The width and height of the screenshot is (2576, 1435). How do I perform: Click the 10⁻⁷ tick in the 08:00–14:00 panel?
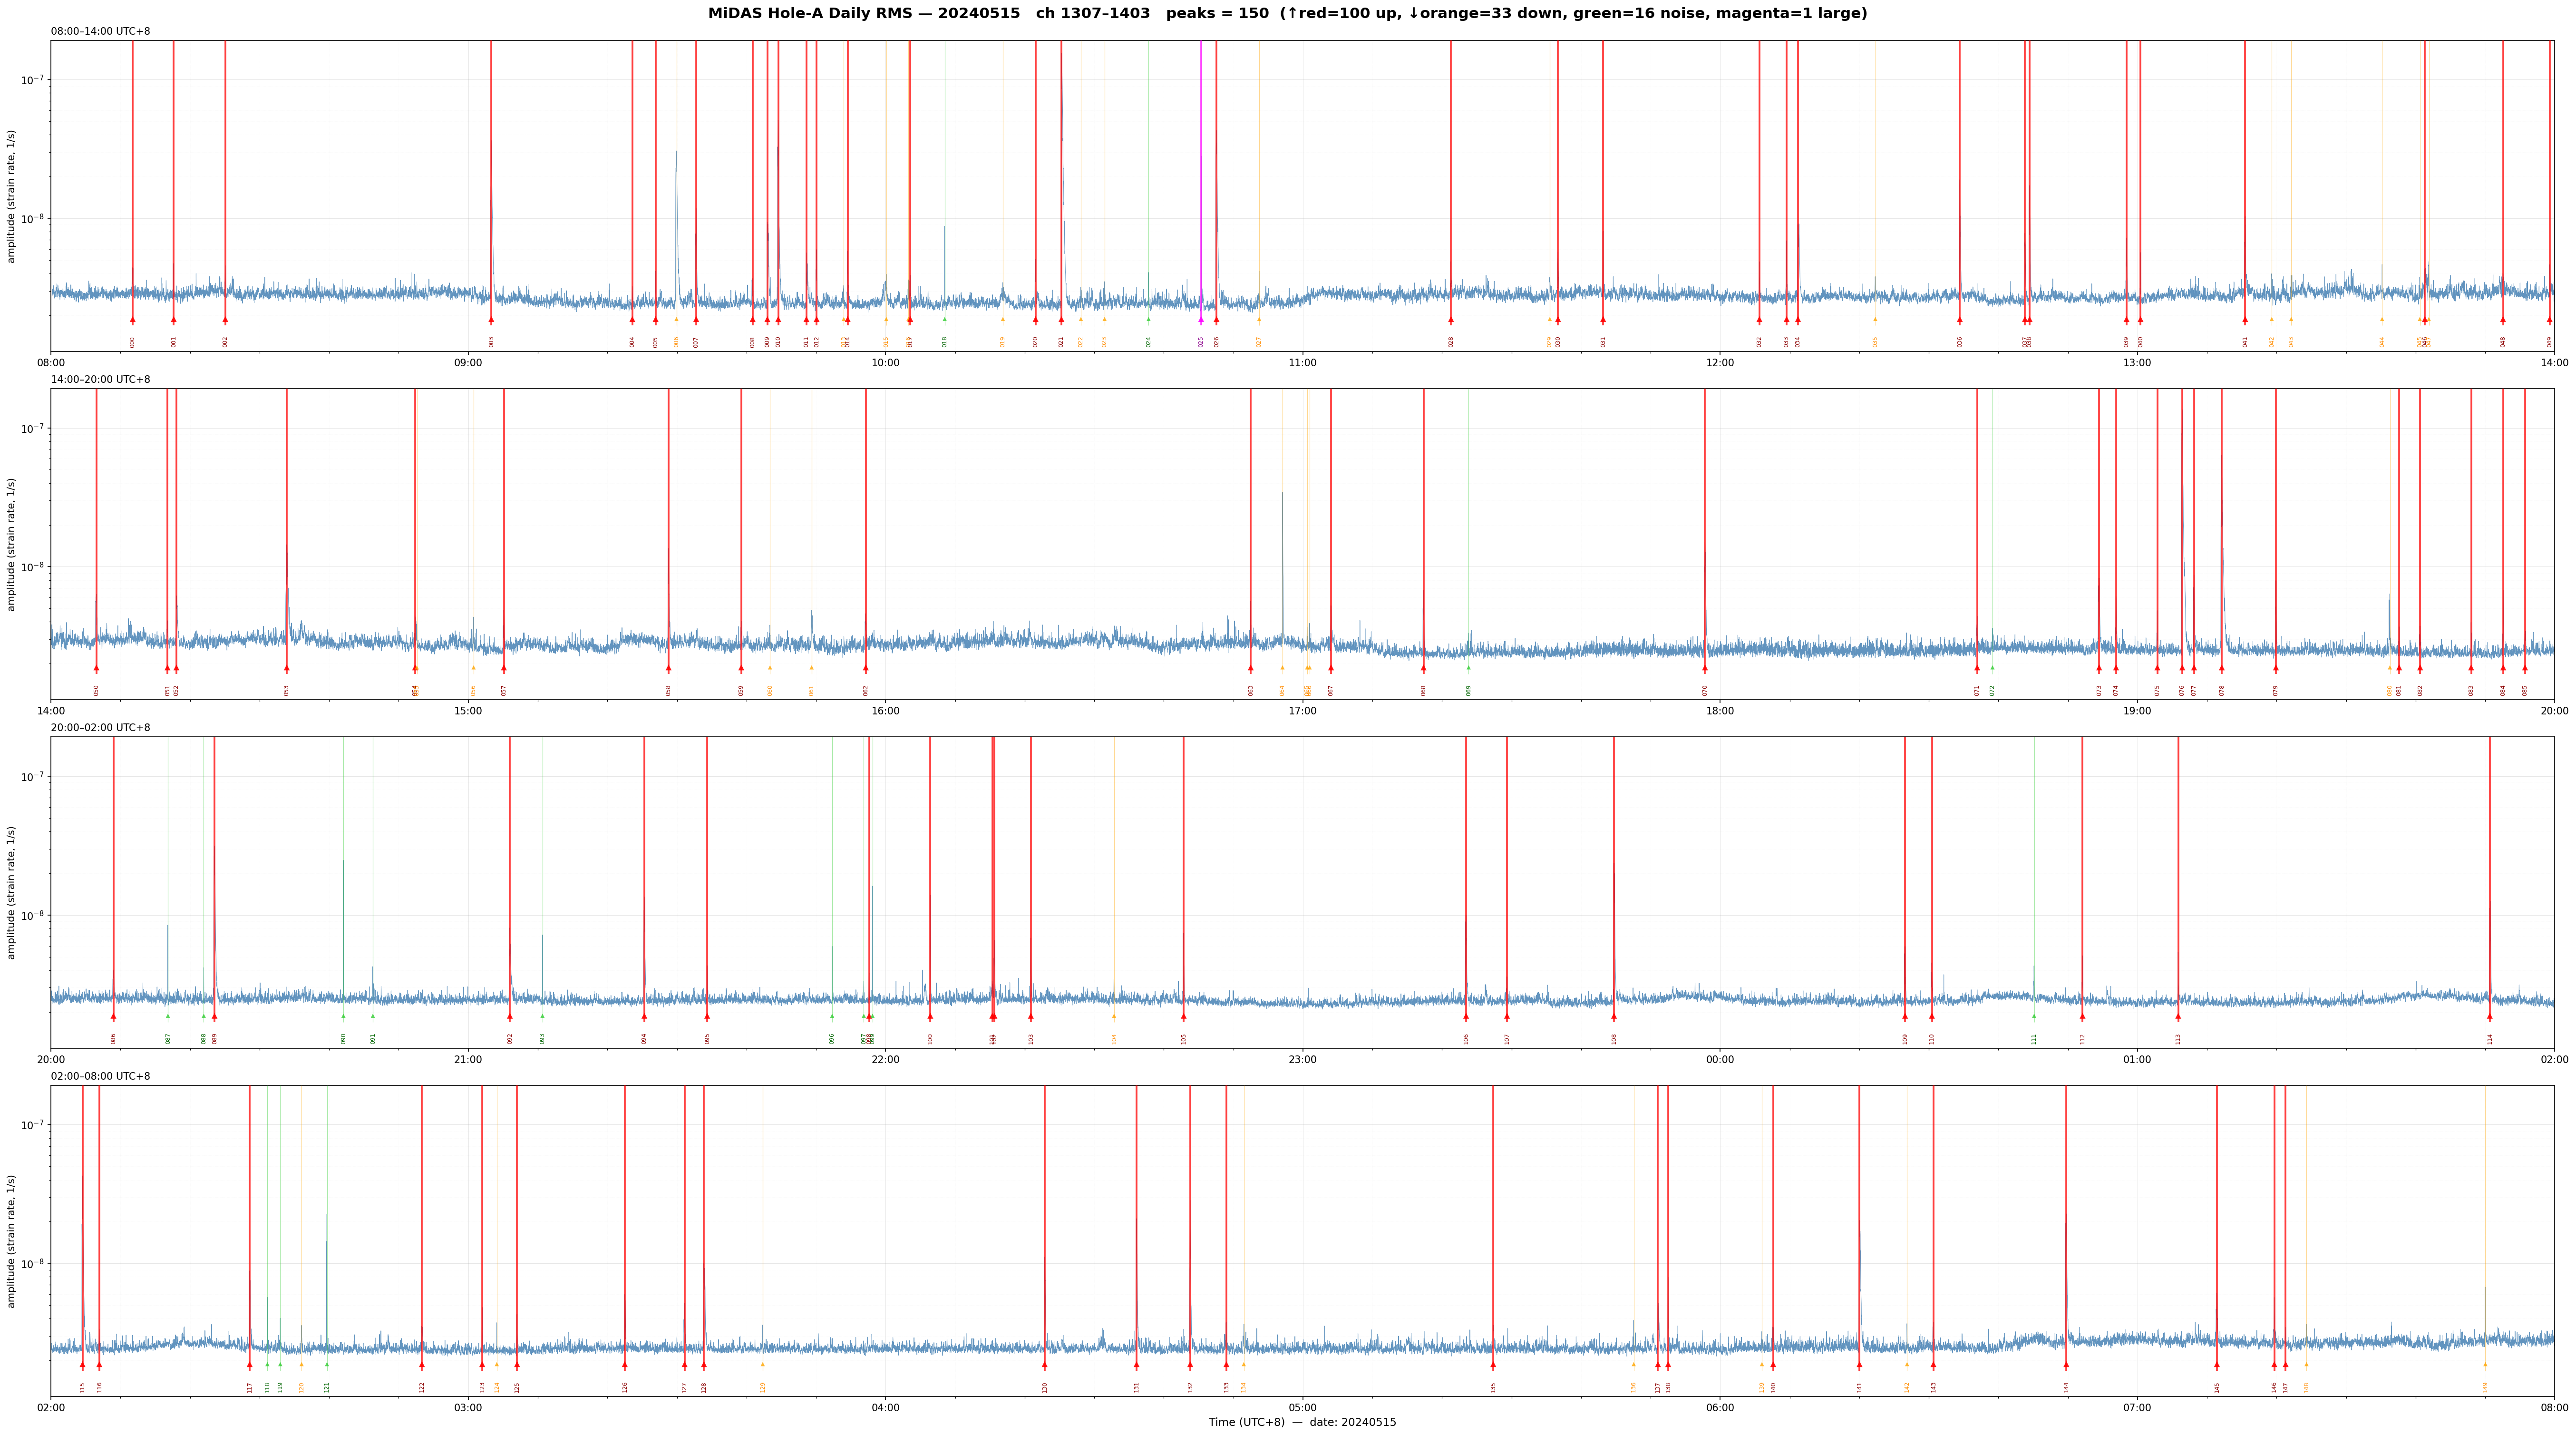[x=34, y=80]
